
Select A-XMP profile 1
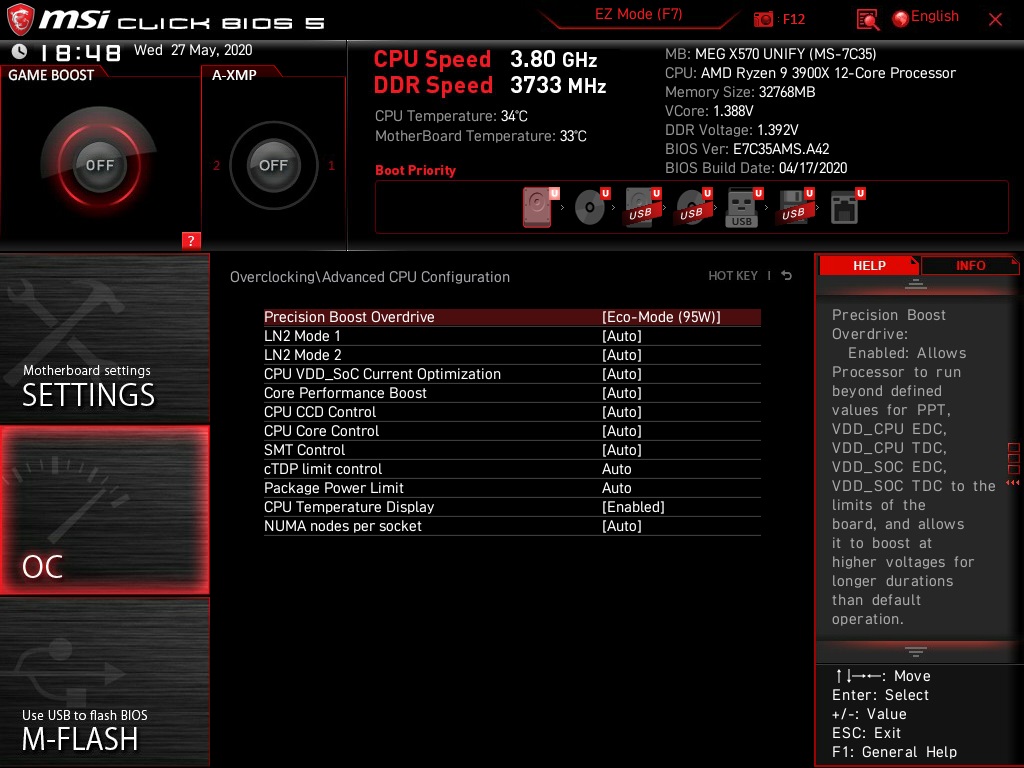331,166
